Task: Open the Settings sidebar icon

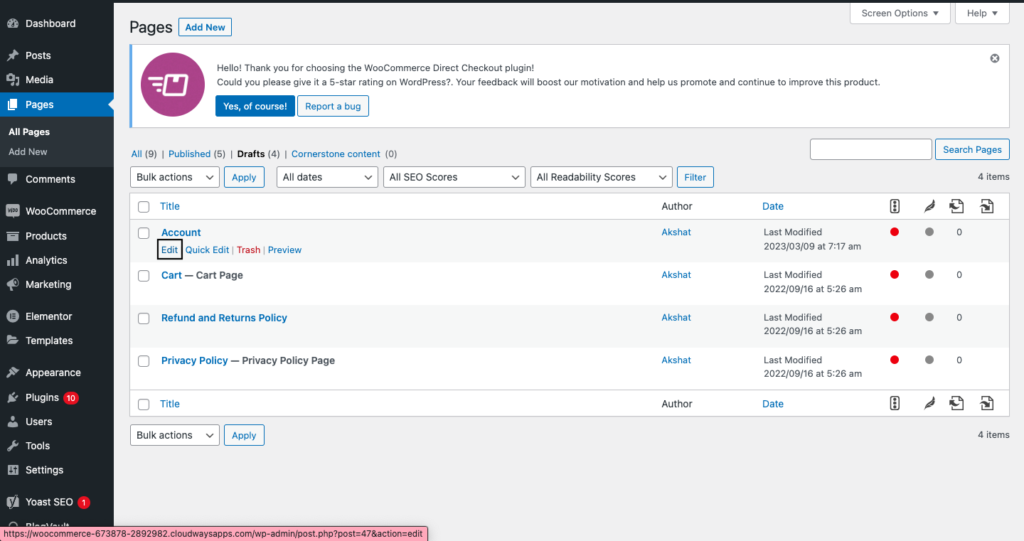Action: click(12, 470)
